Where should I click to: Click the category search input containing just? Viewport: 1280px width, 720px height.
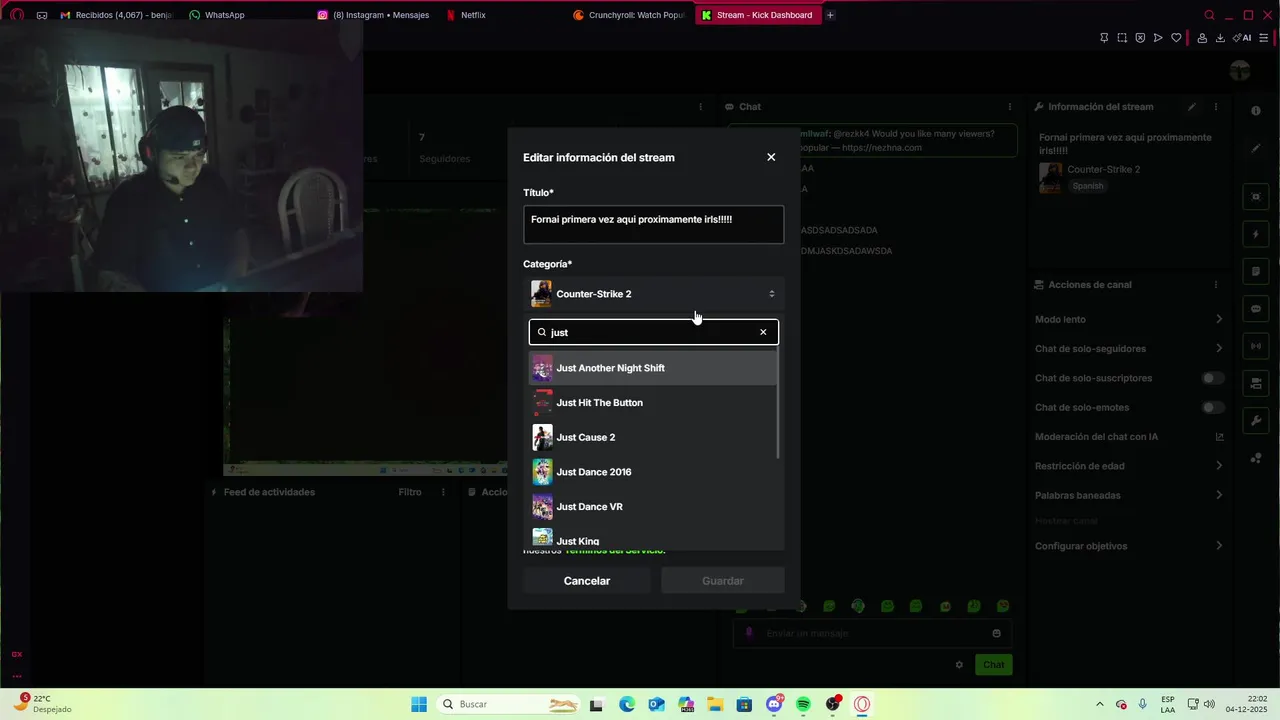tap(652, 332)
